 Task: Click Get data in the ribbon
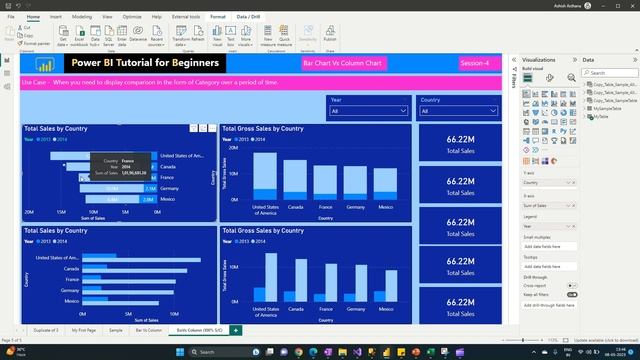pyautogui.click(x=63, y=36)
